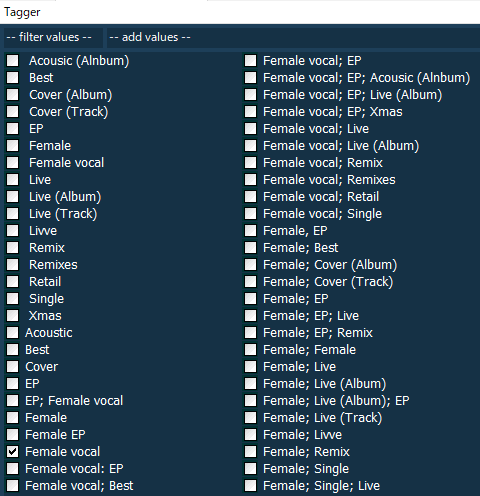480x496 pixels.
Task: Check the standalone 'Remixes' checkbox
Action: [x=13, y=264]
